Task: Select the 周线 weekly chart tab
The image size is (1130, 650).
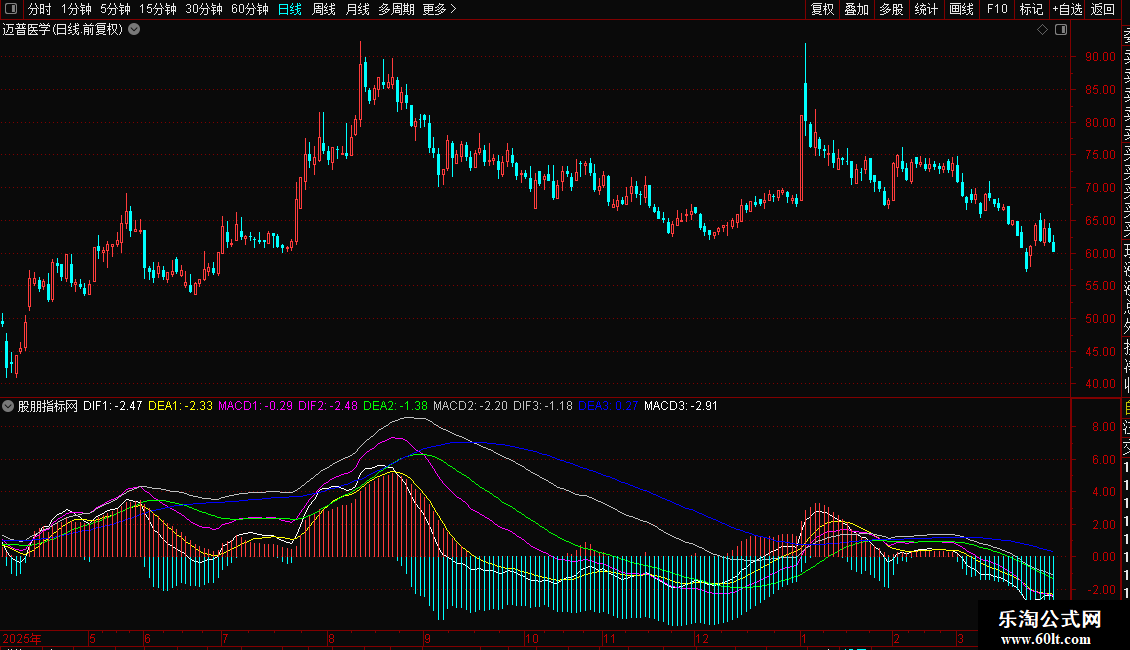Action: click(324, 10)
